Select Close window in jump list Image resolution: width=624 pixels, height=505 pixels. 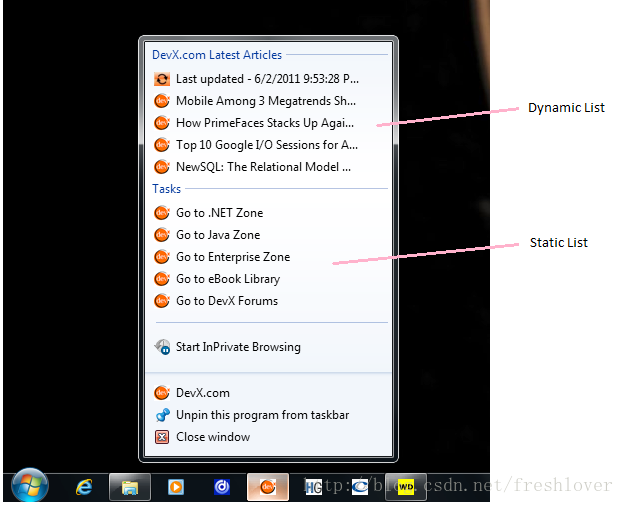[213, 437]
